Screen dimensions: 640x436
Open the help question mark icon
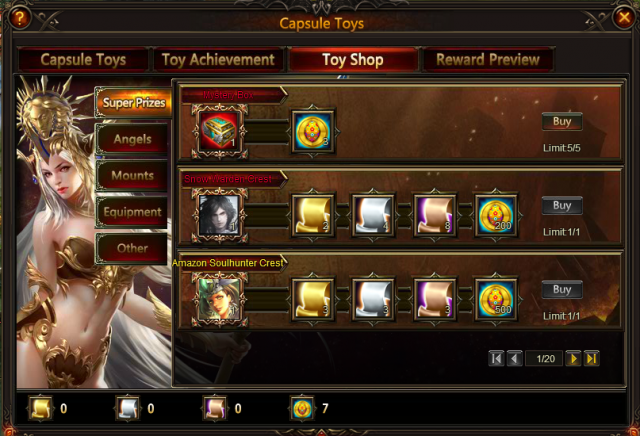click(x=19, y=18)
